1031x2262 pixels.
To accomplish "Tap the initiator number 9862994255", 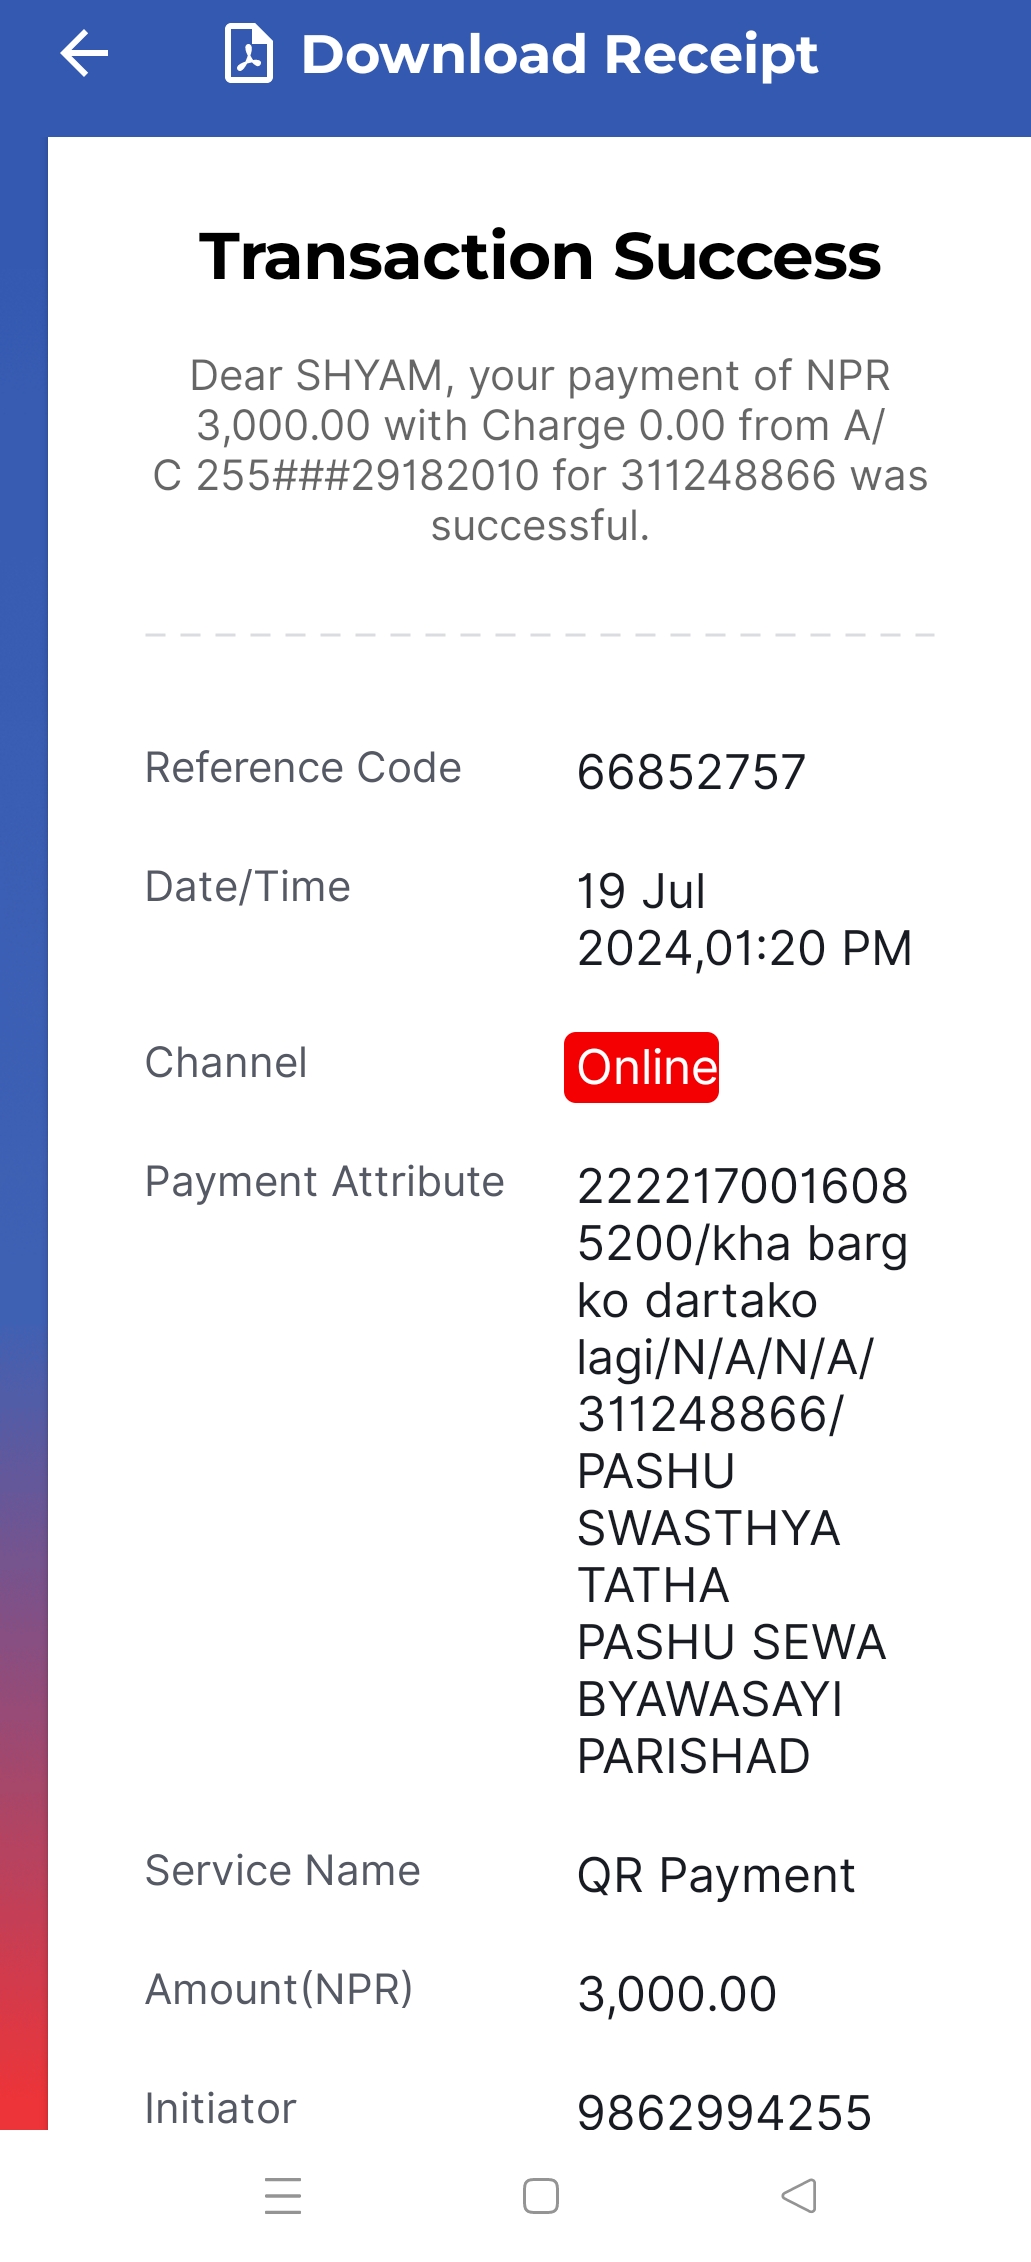I will coord(725,2113).
